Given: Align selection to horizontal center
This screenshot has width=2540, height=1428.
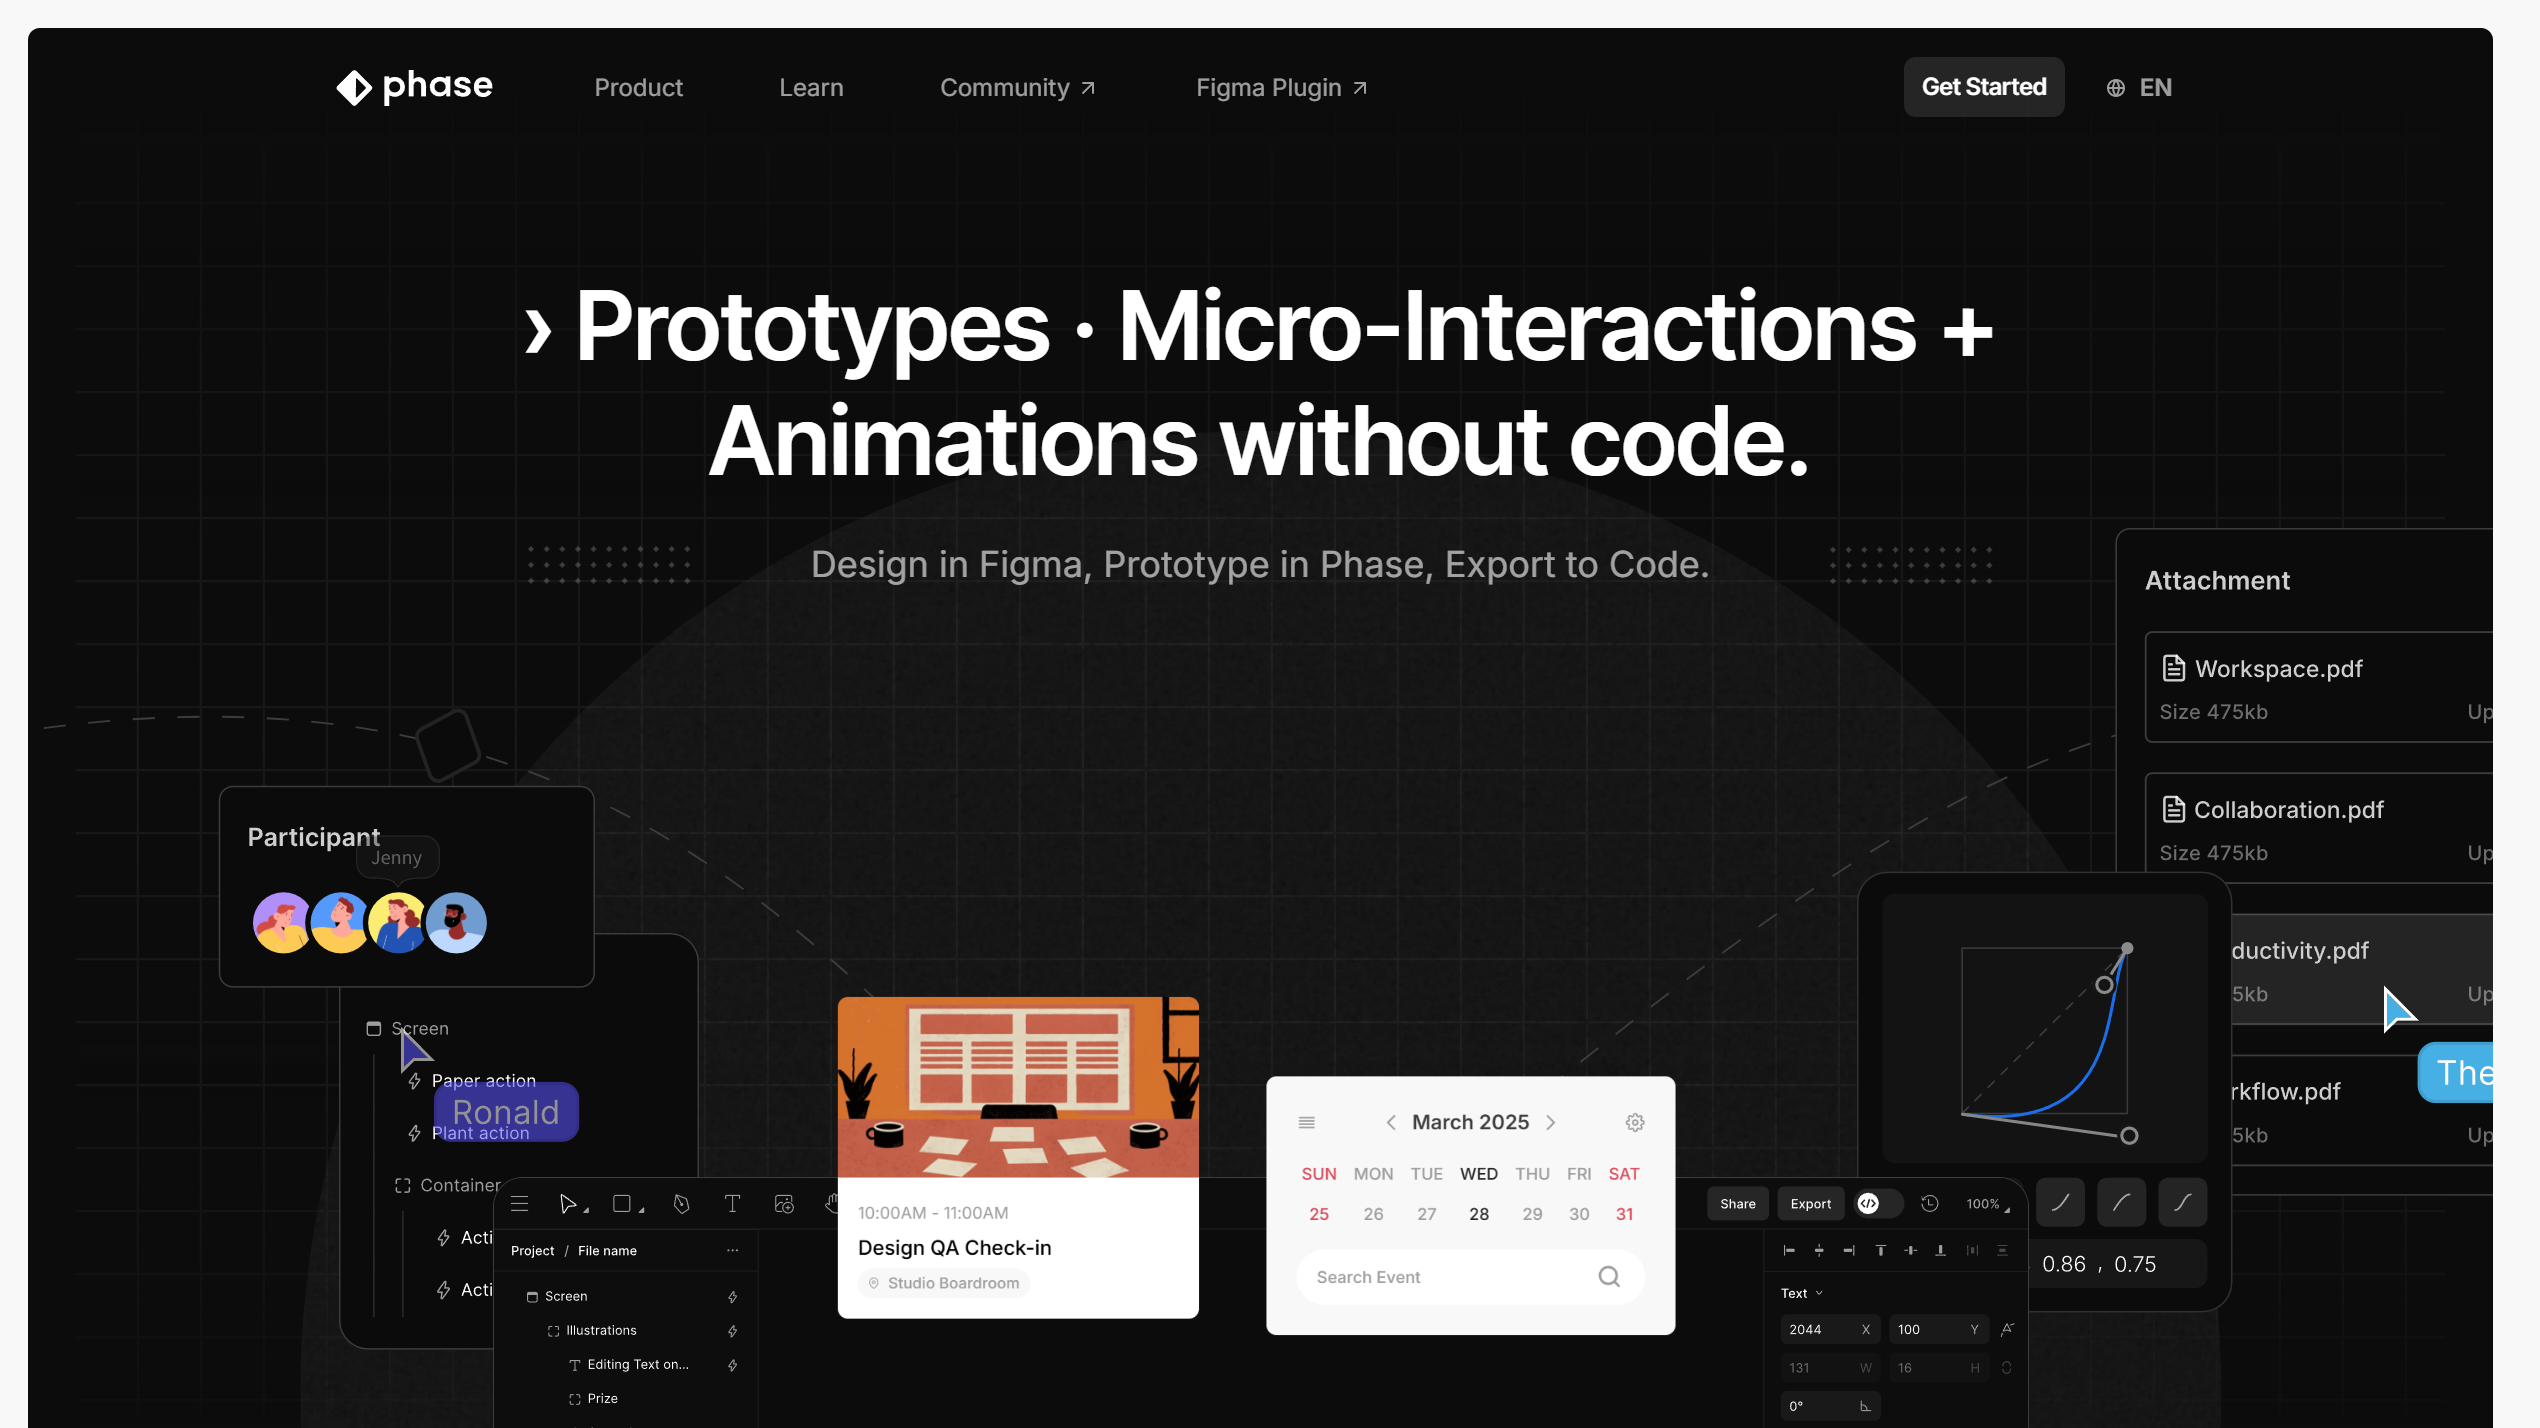Looking at the screenshot, I should coord(1819,1250).
